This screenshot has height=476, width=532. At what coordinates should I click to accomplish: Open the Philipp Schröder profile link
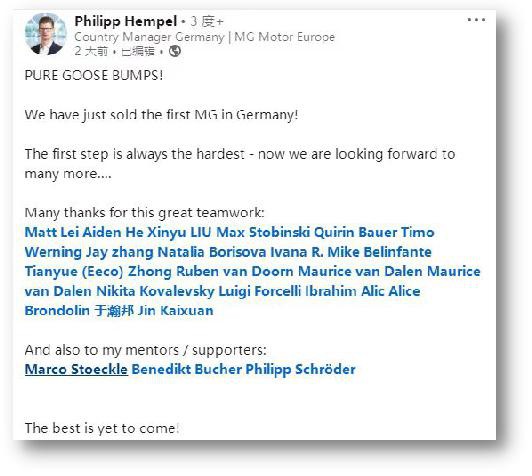coord(301,369)
